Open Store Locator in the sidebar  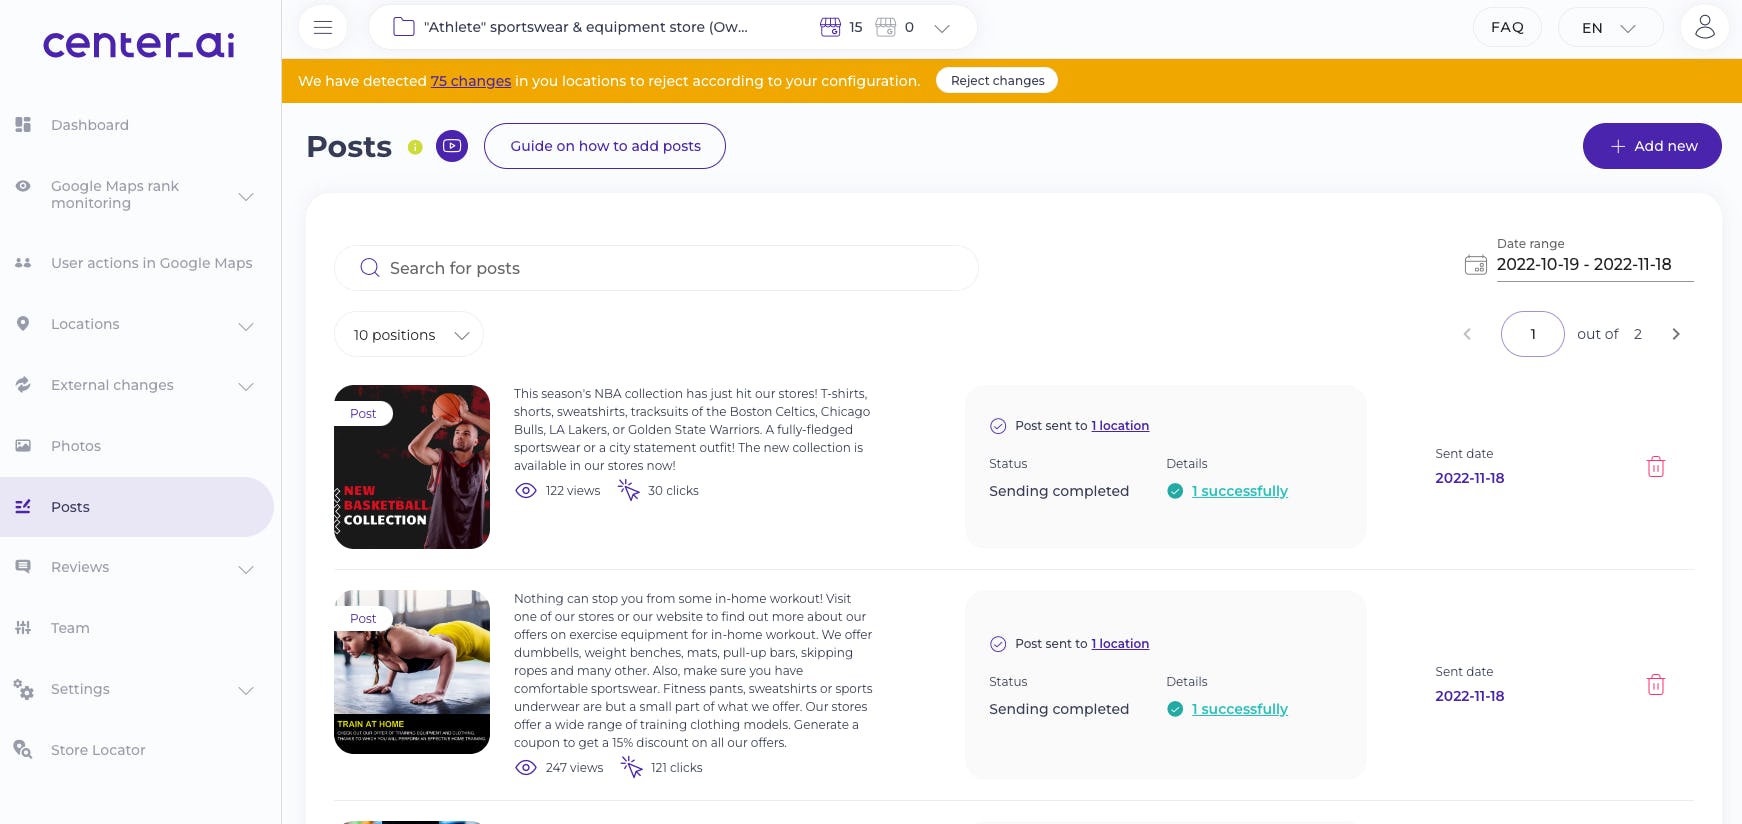pyautogui.click(x=98, y=750)
